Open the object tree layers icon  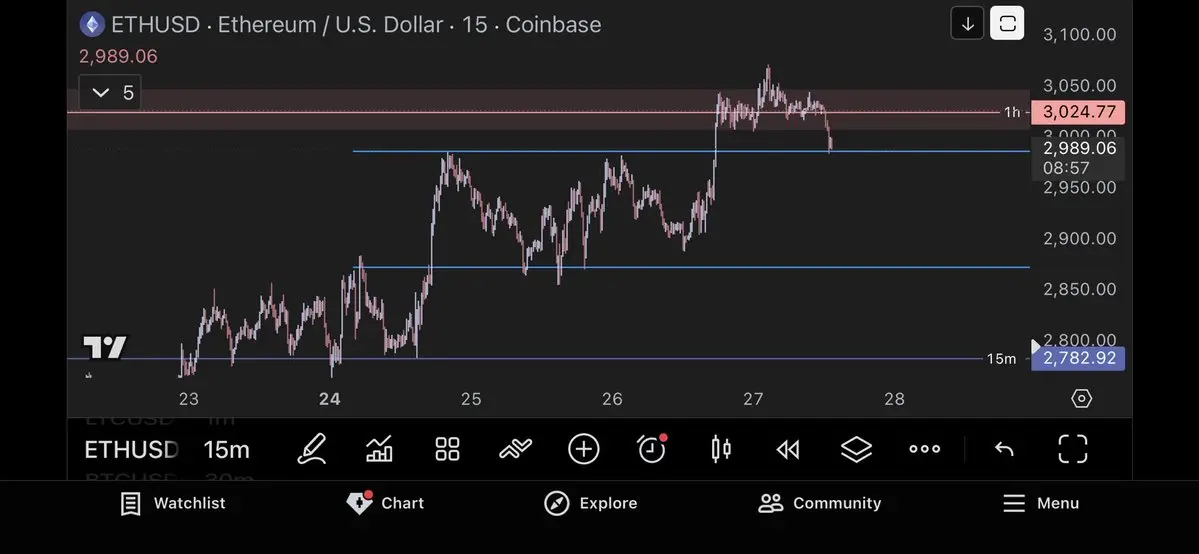coord(856,449)
